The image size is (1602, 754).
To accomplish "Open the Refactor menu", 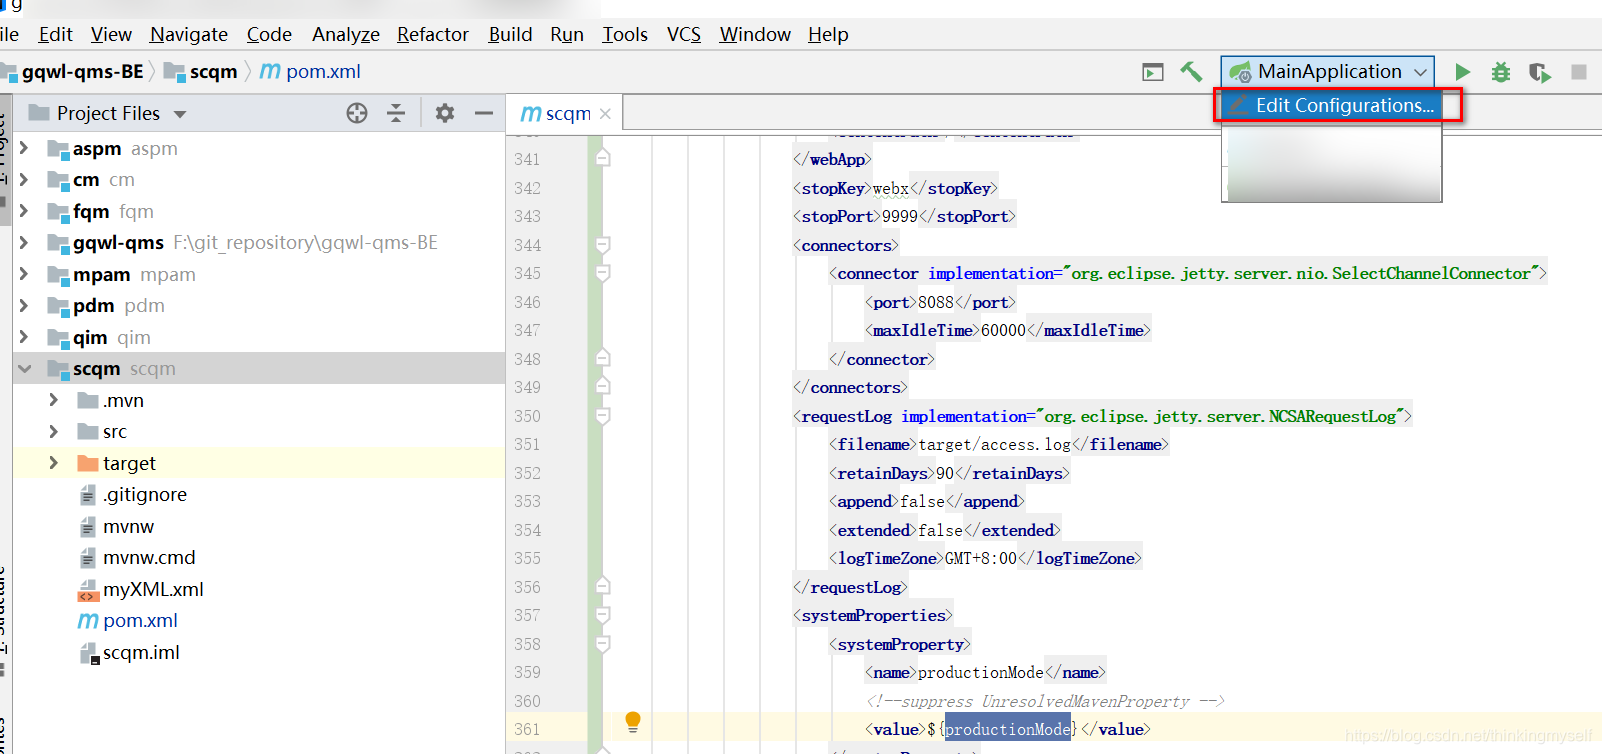I will [433, 34].
